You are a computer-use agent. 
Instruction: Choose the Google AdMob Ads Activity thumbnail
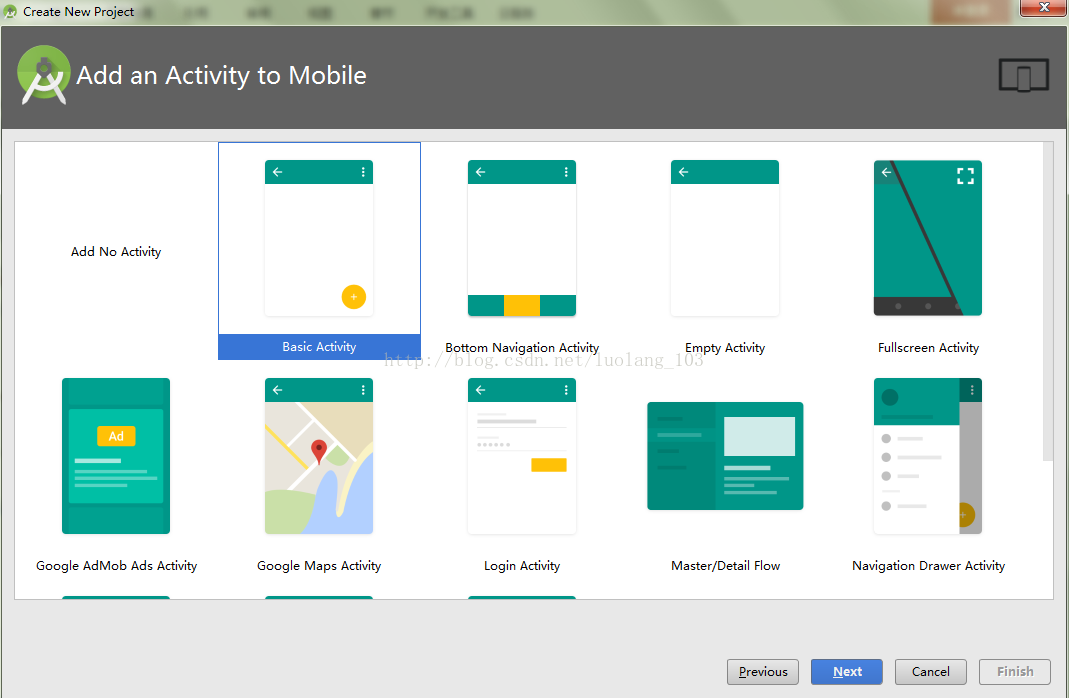tap(116, 456)
